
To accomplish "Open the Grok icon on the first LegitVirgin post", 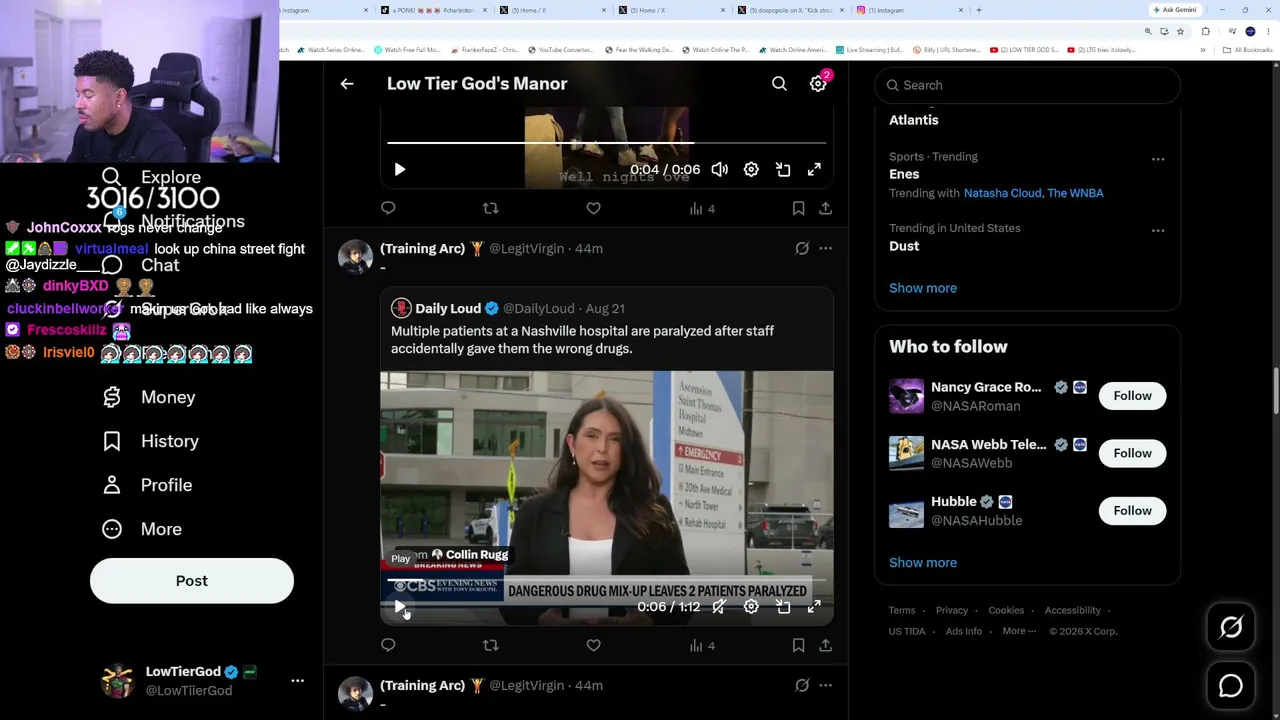I will (802, 248).
